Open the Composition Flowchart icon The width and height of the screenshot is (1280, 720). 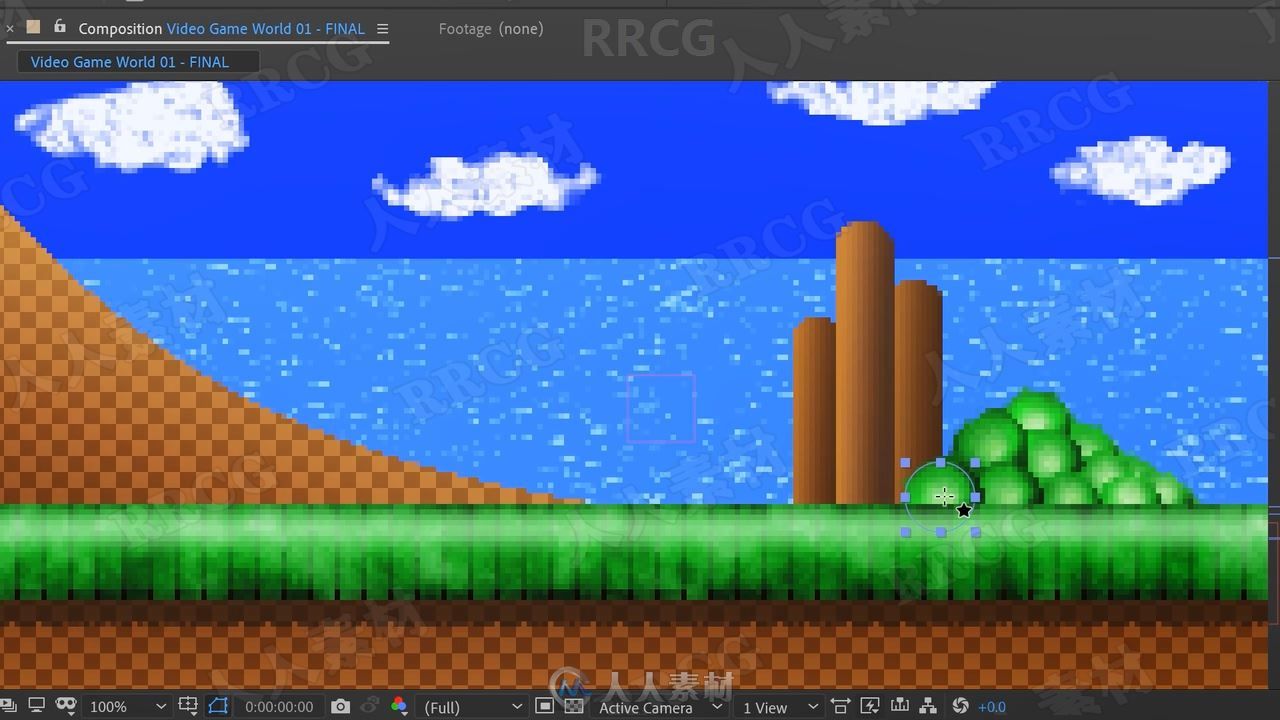pos(928,706)
